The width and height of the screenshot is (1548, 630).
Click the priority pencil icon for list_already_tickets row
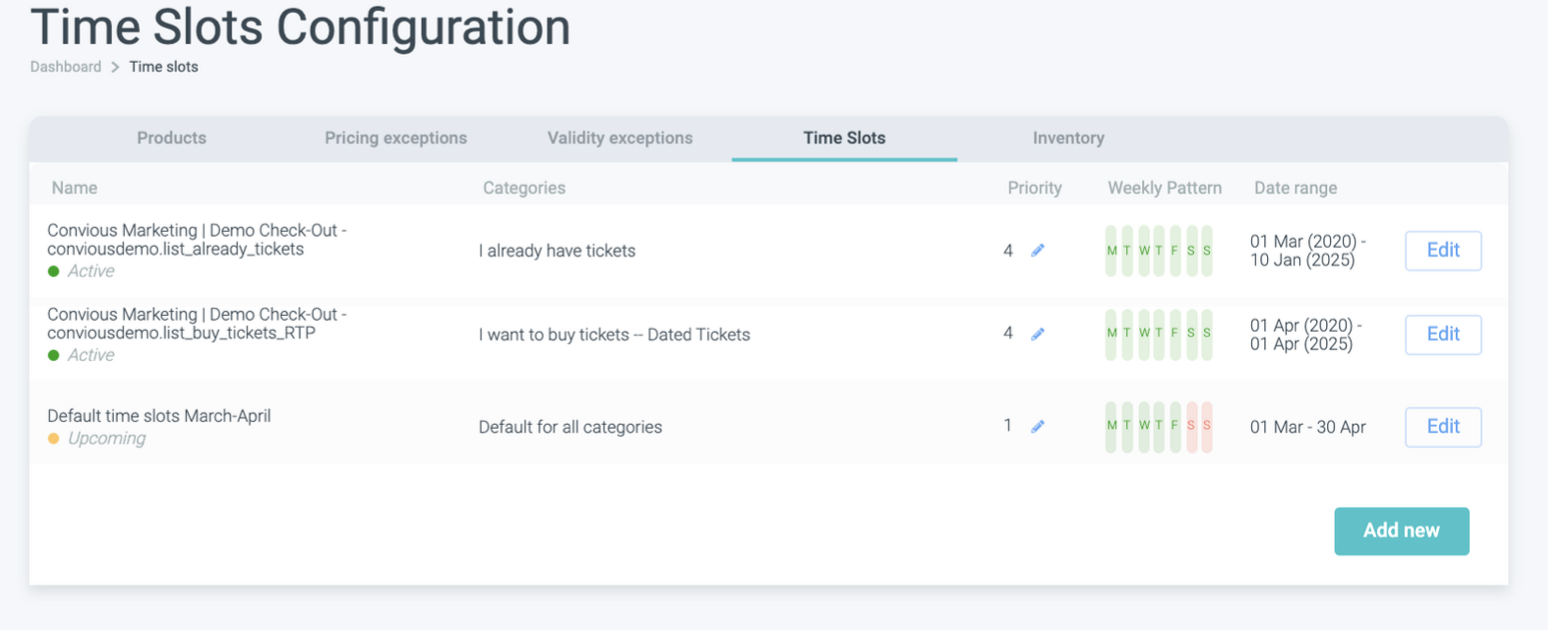(1038, 251)
